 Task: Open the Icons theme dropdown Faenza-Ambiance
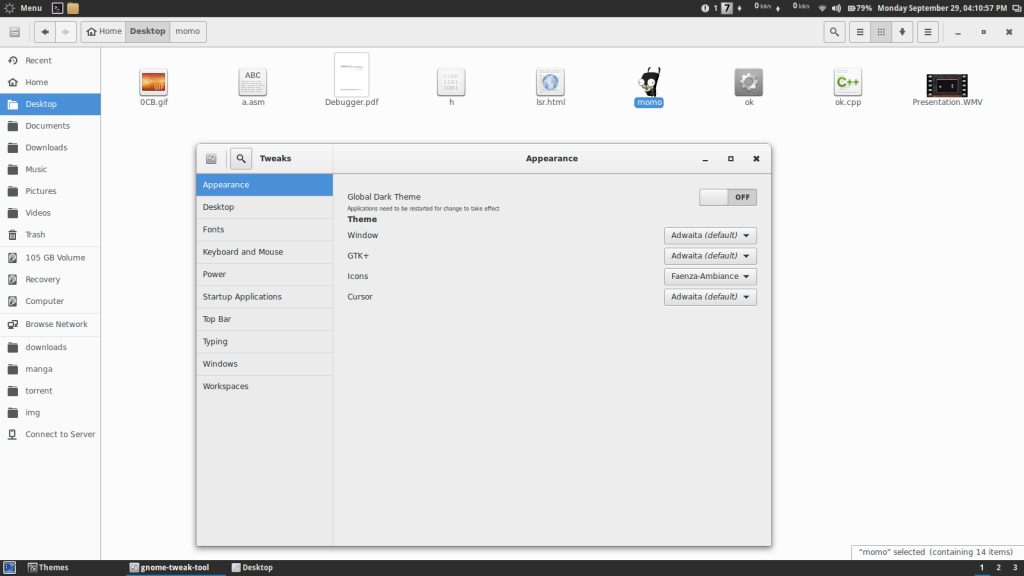point(710,276)
